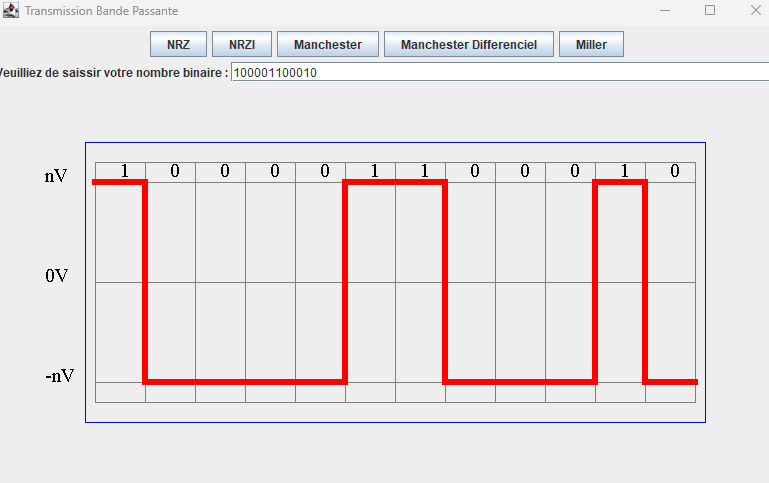Choose the Manchester encoding button

point(328,44)
